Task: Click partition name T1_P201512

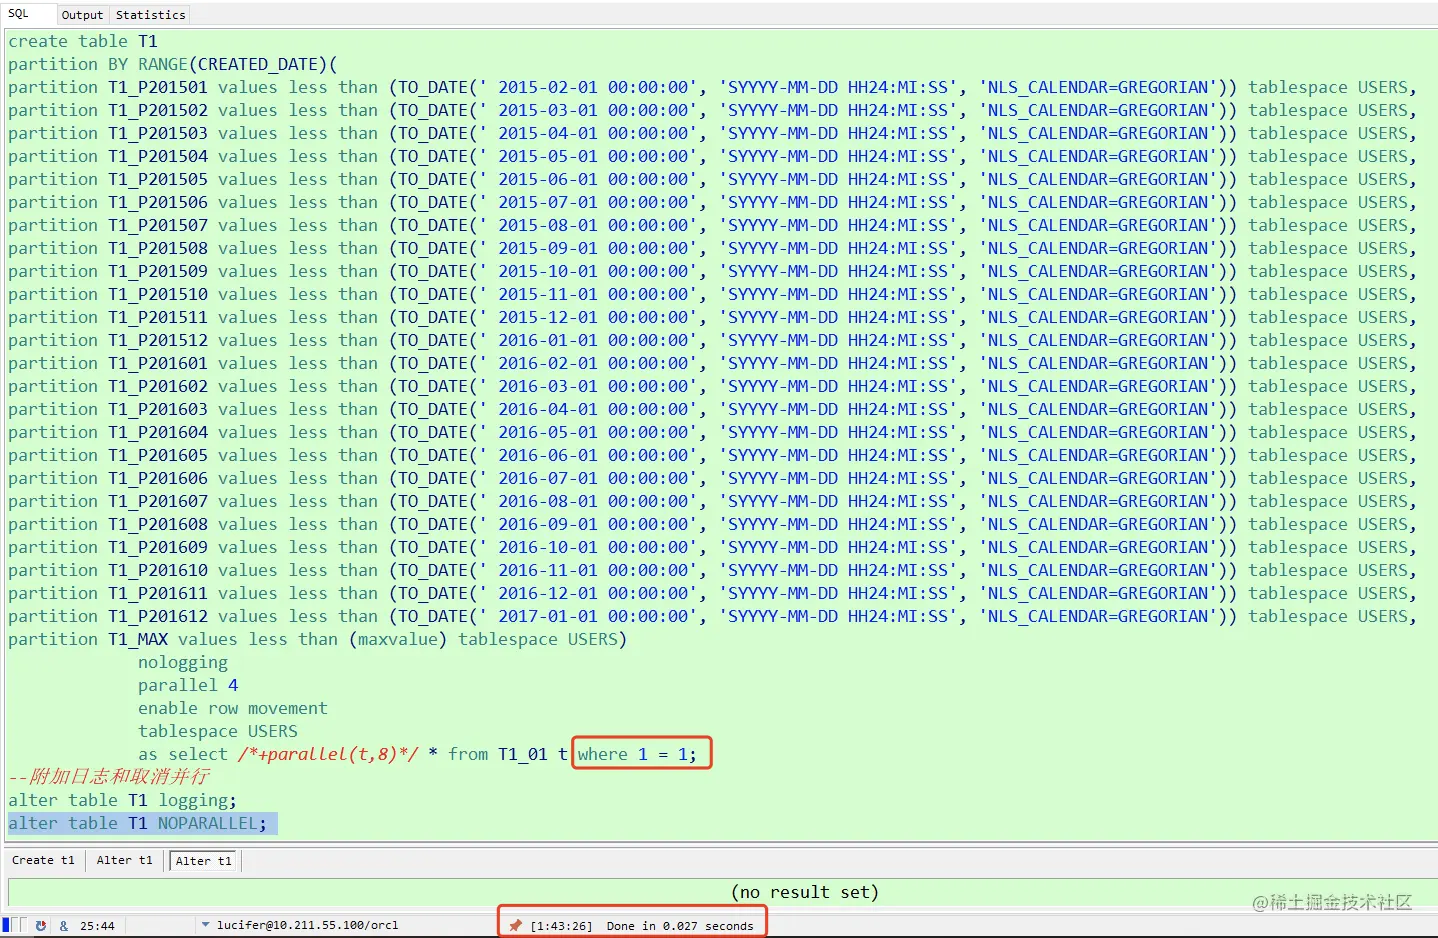Action: [x=158, y=340]
